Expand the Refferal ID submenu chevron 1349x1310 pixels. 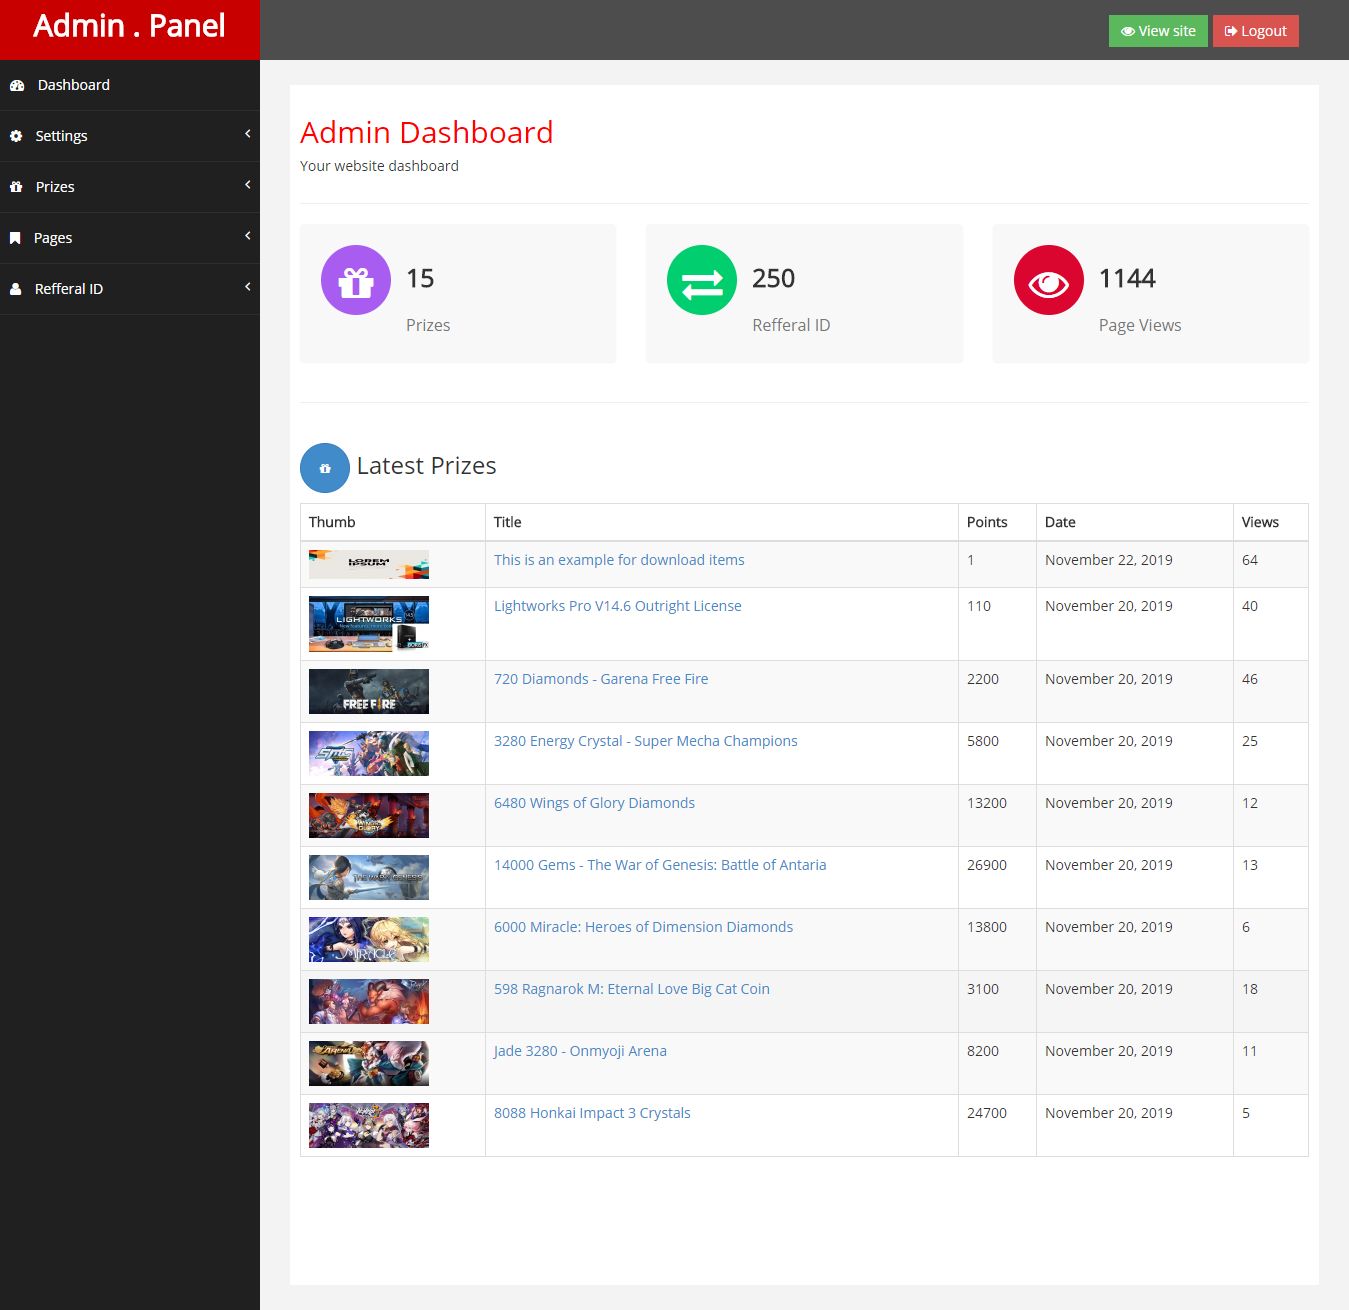(x=247, y=287)
